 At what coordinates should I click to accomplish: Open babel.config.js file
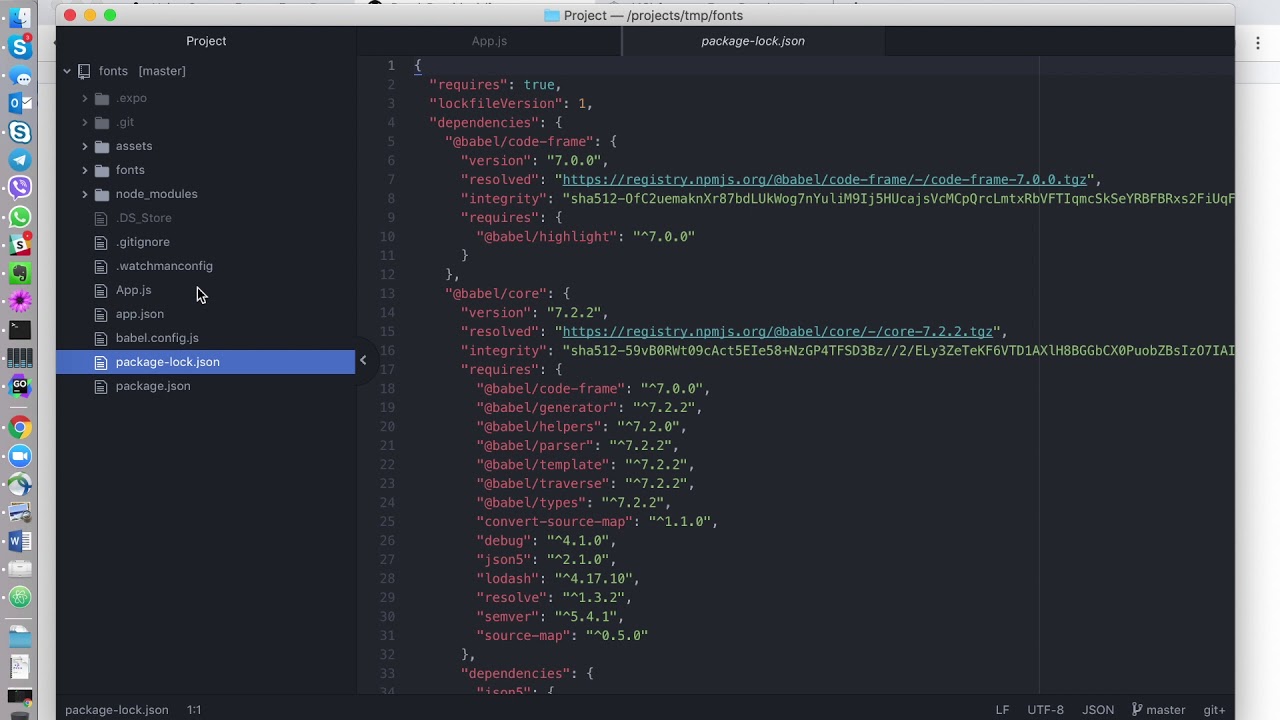(157, 338)
